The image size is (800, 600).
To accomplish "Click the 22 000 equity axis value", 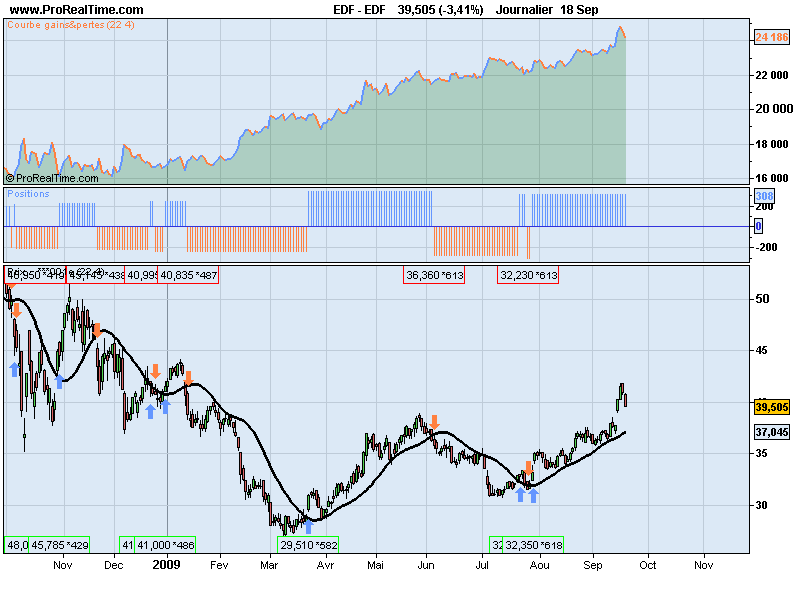I will coord(771,76).
